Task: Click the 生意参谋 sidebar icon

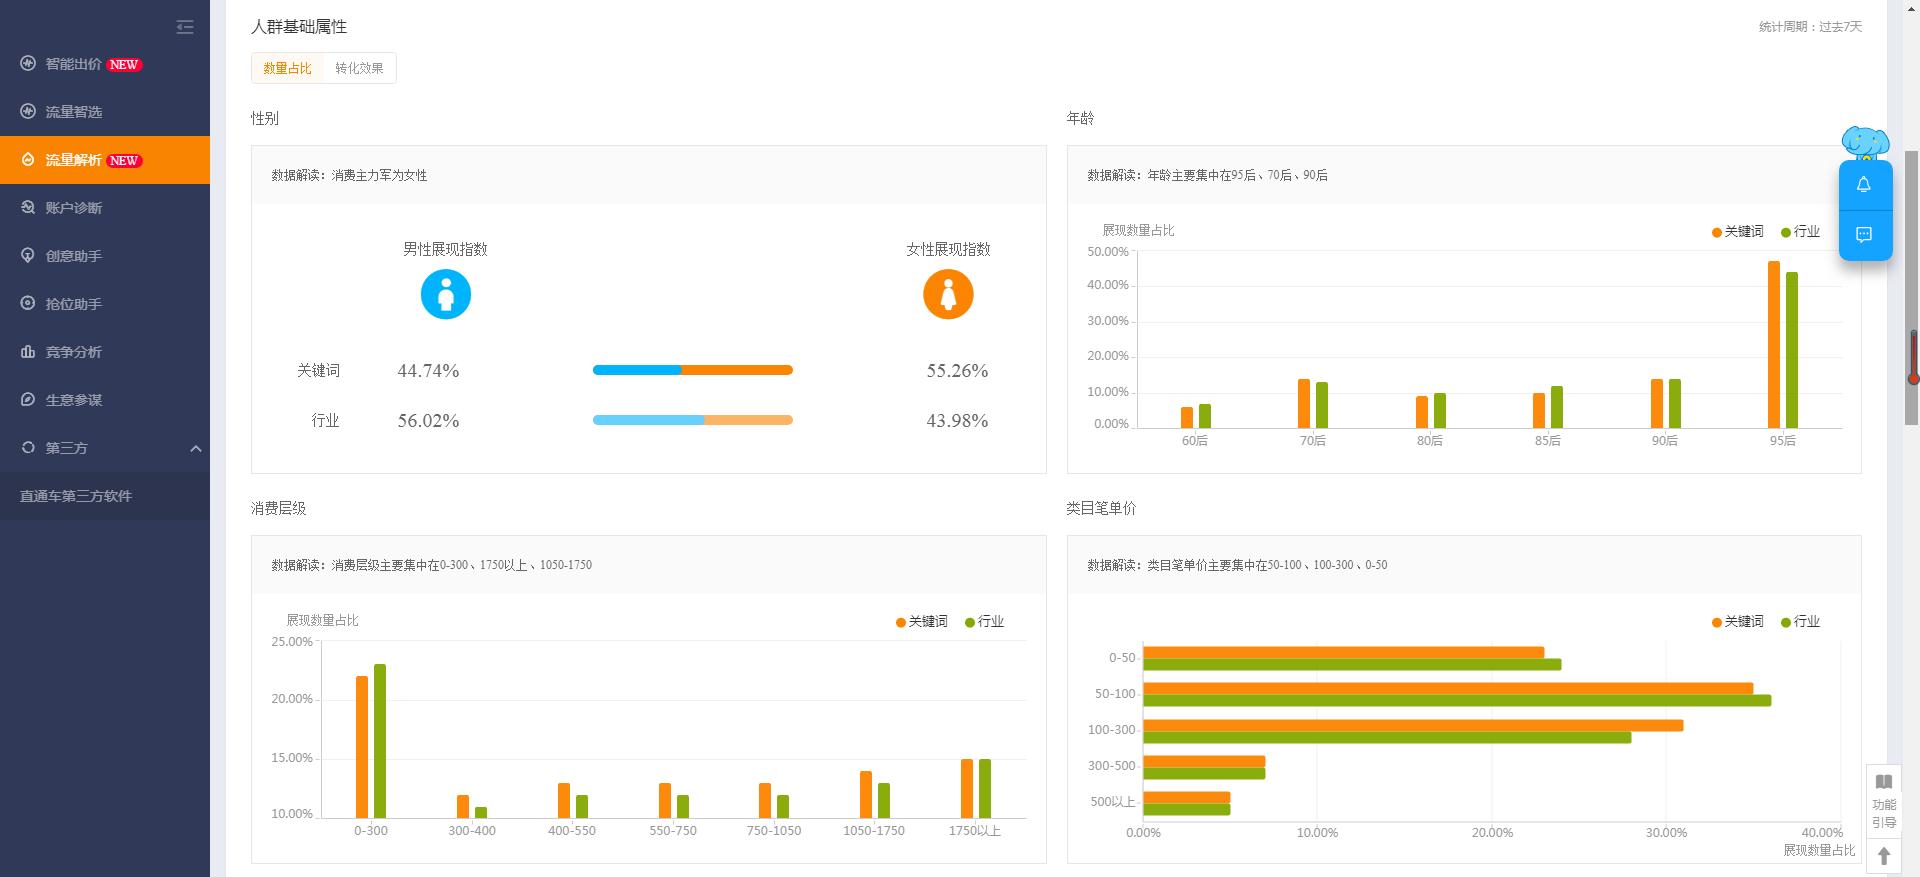Action: (x=28, y=399)
